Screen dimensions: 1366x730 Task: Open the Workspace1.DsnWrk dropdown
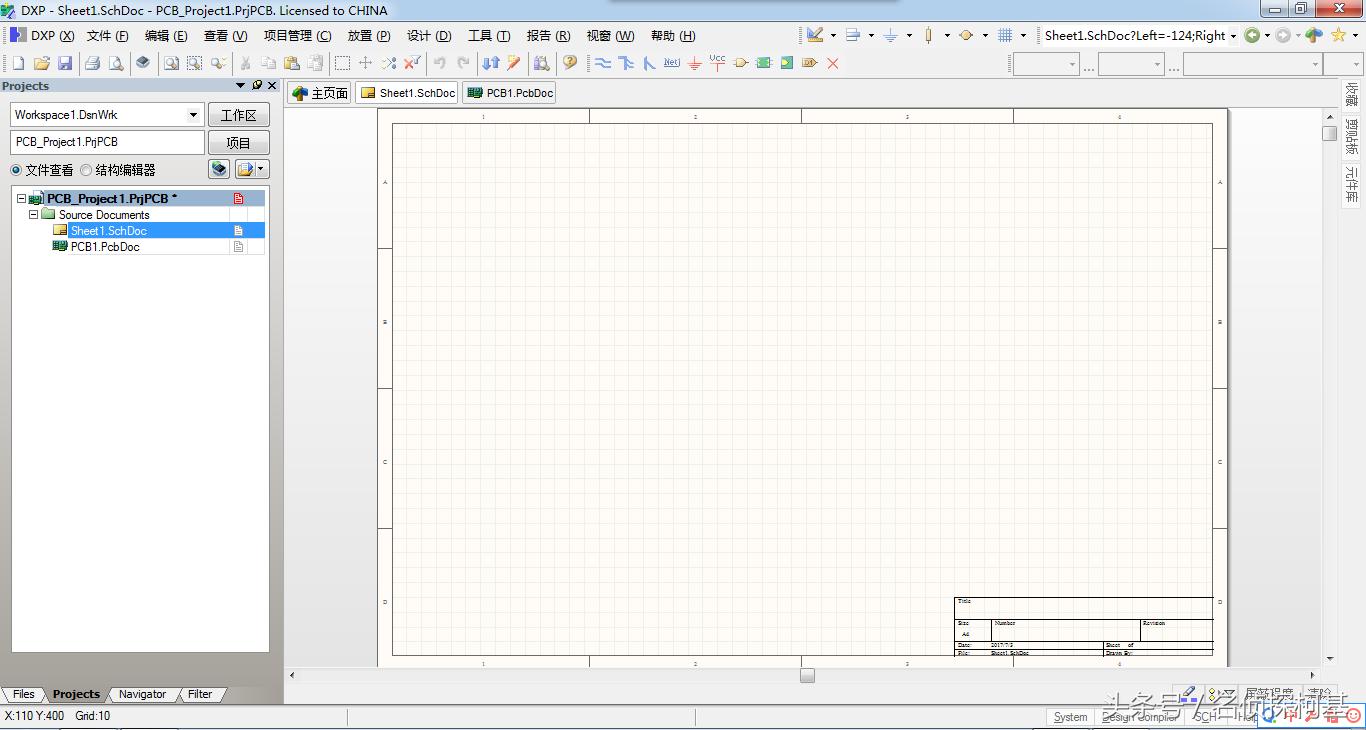coord(193,115)
